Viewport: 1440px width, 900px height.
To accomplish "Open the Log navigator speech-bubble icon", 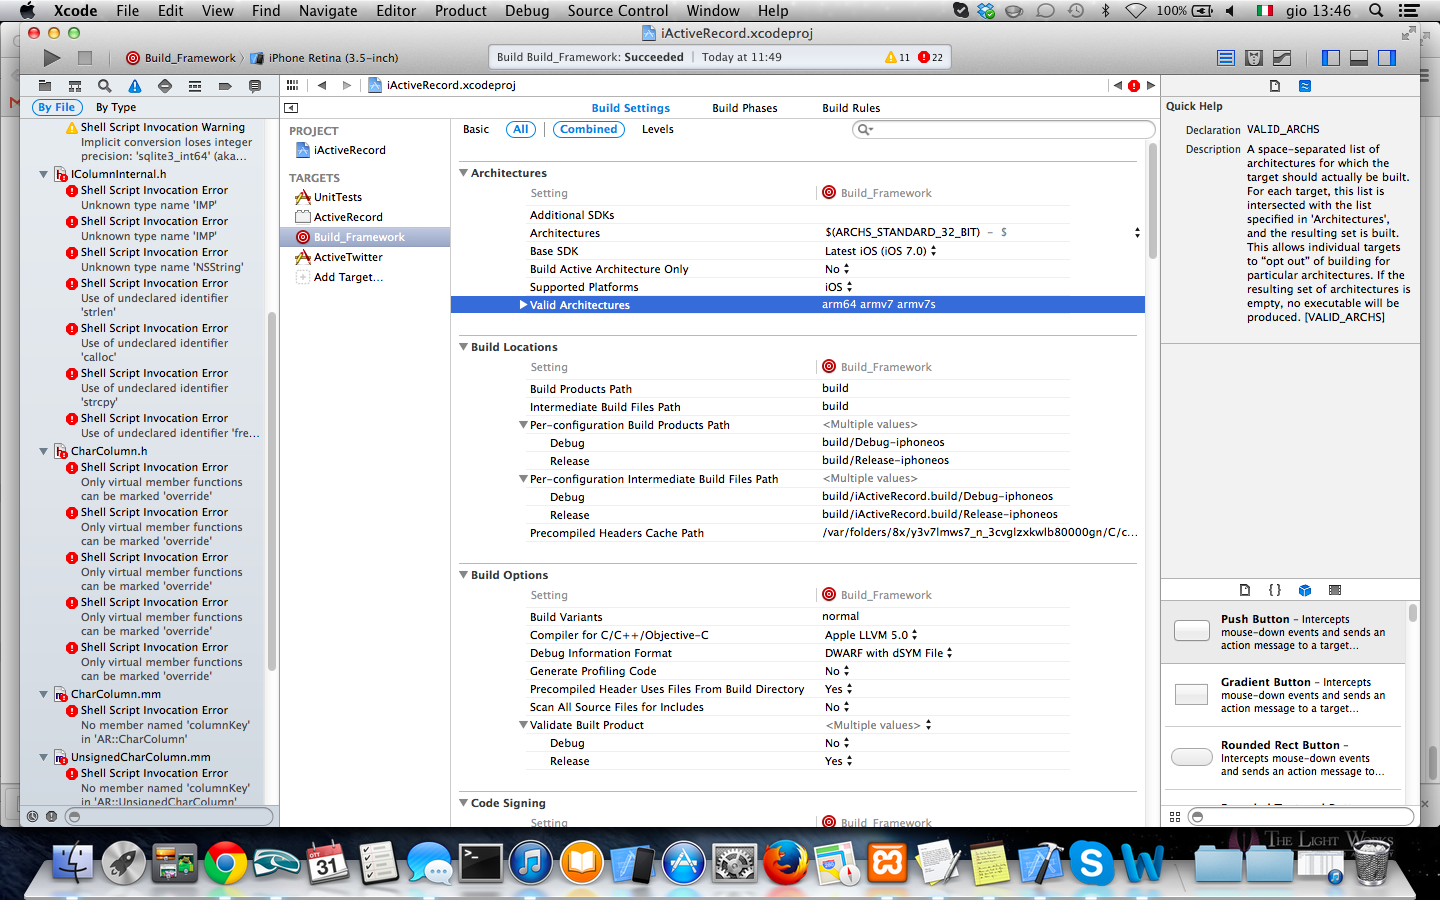I will coord(255,86).
